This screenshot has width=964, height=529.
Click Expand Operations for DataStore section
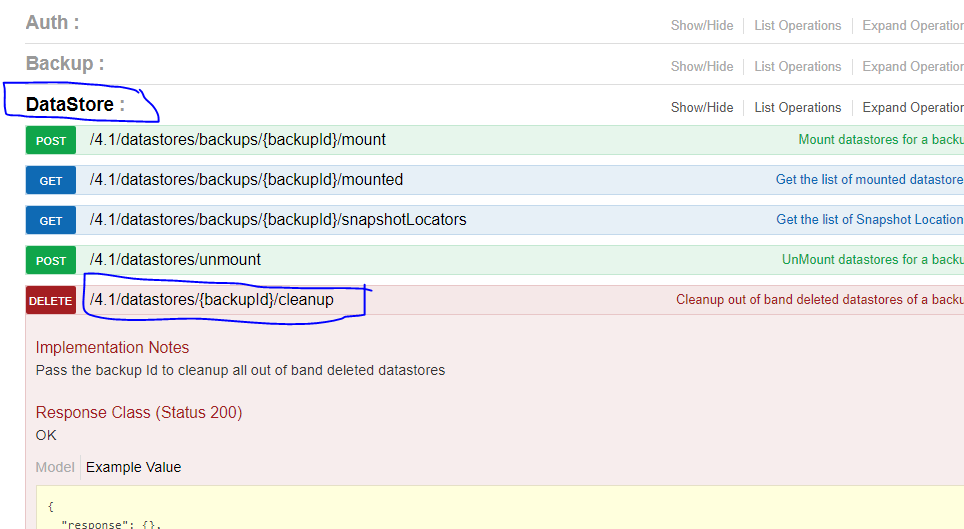(913, 108)
